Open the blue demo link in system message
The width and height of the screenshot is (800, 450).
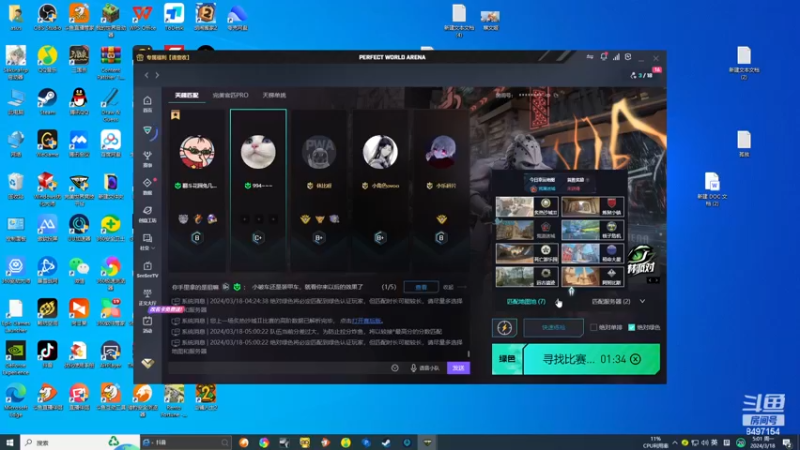367,321
